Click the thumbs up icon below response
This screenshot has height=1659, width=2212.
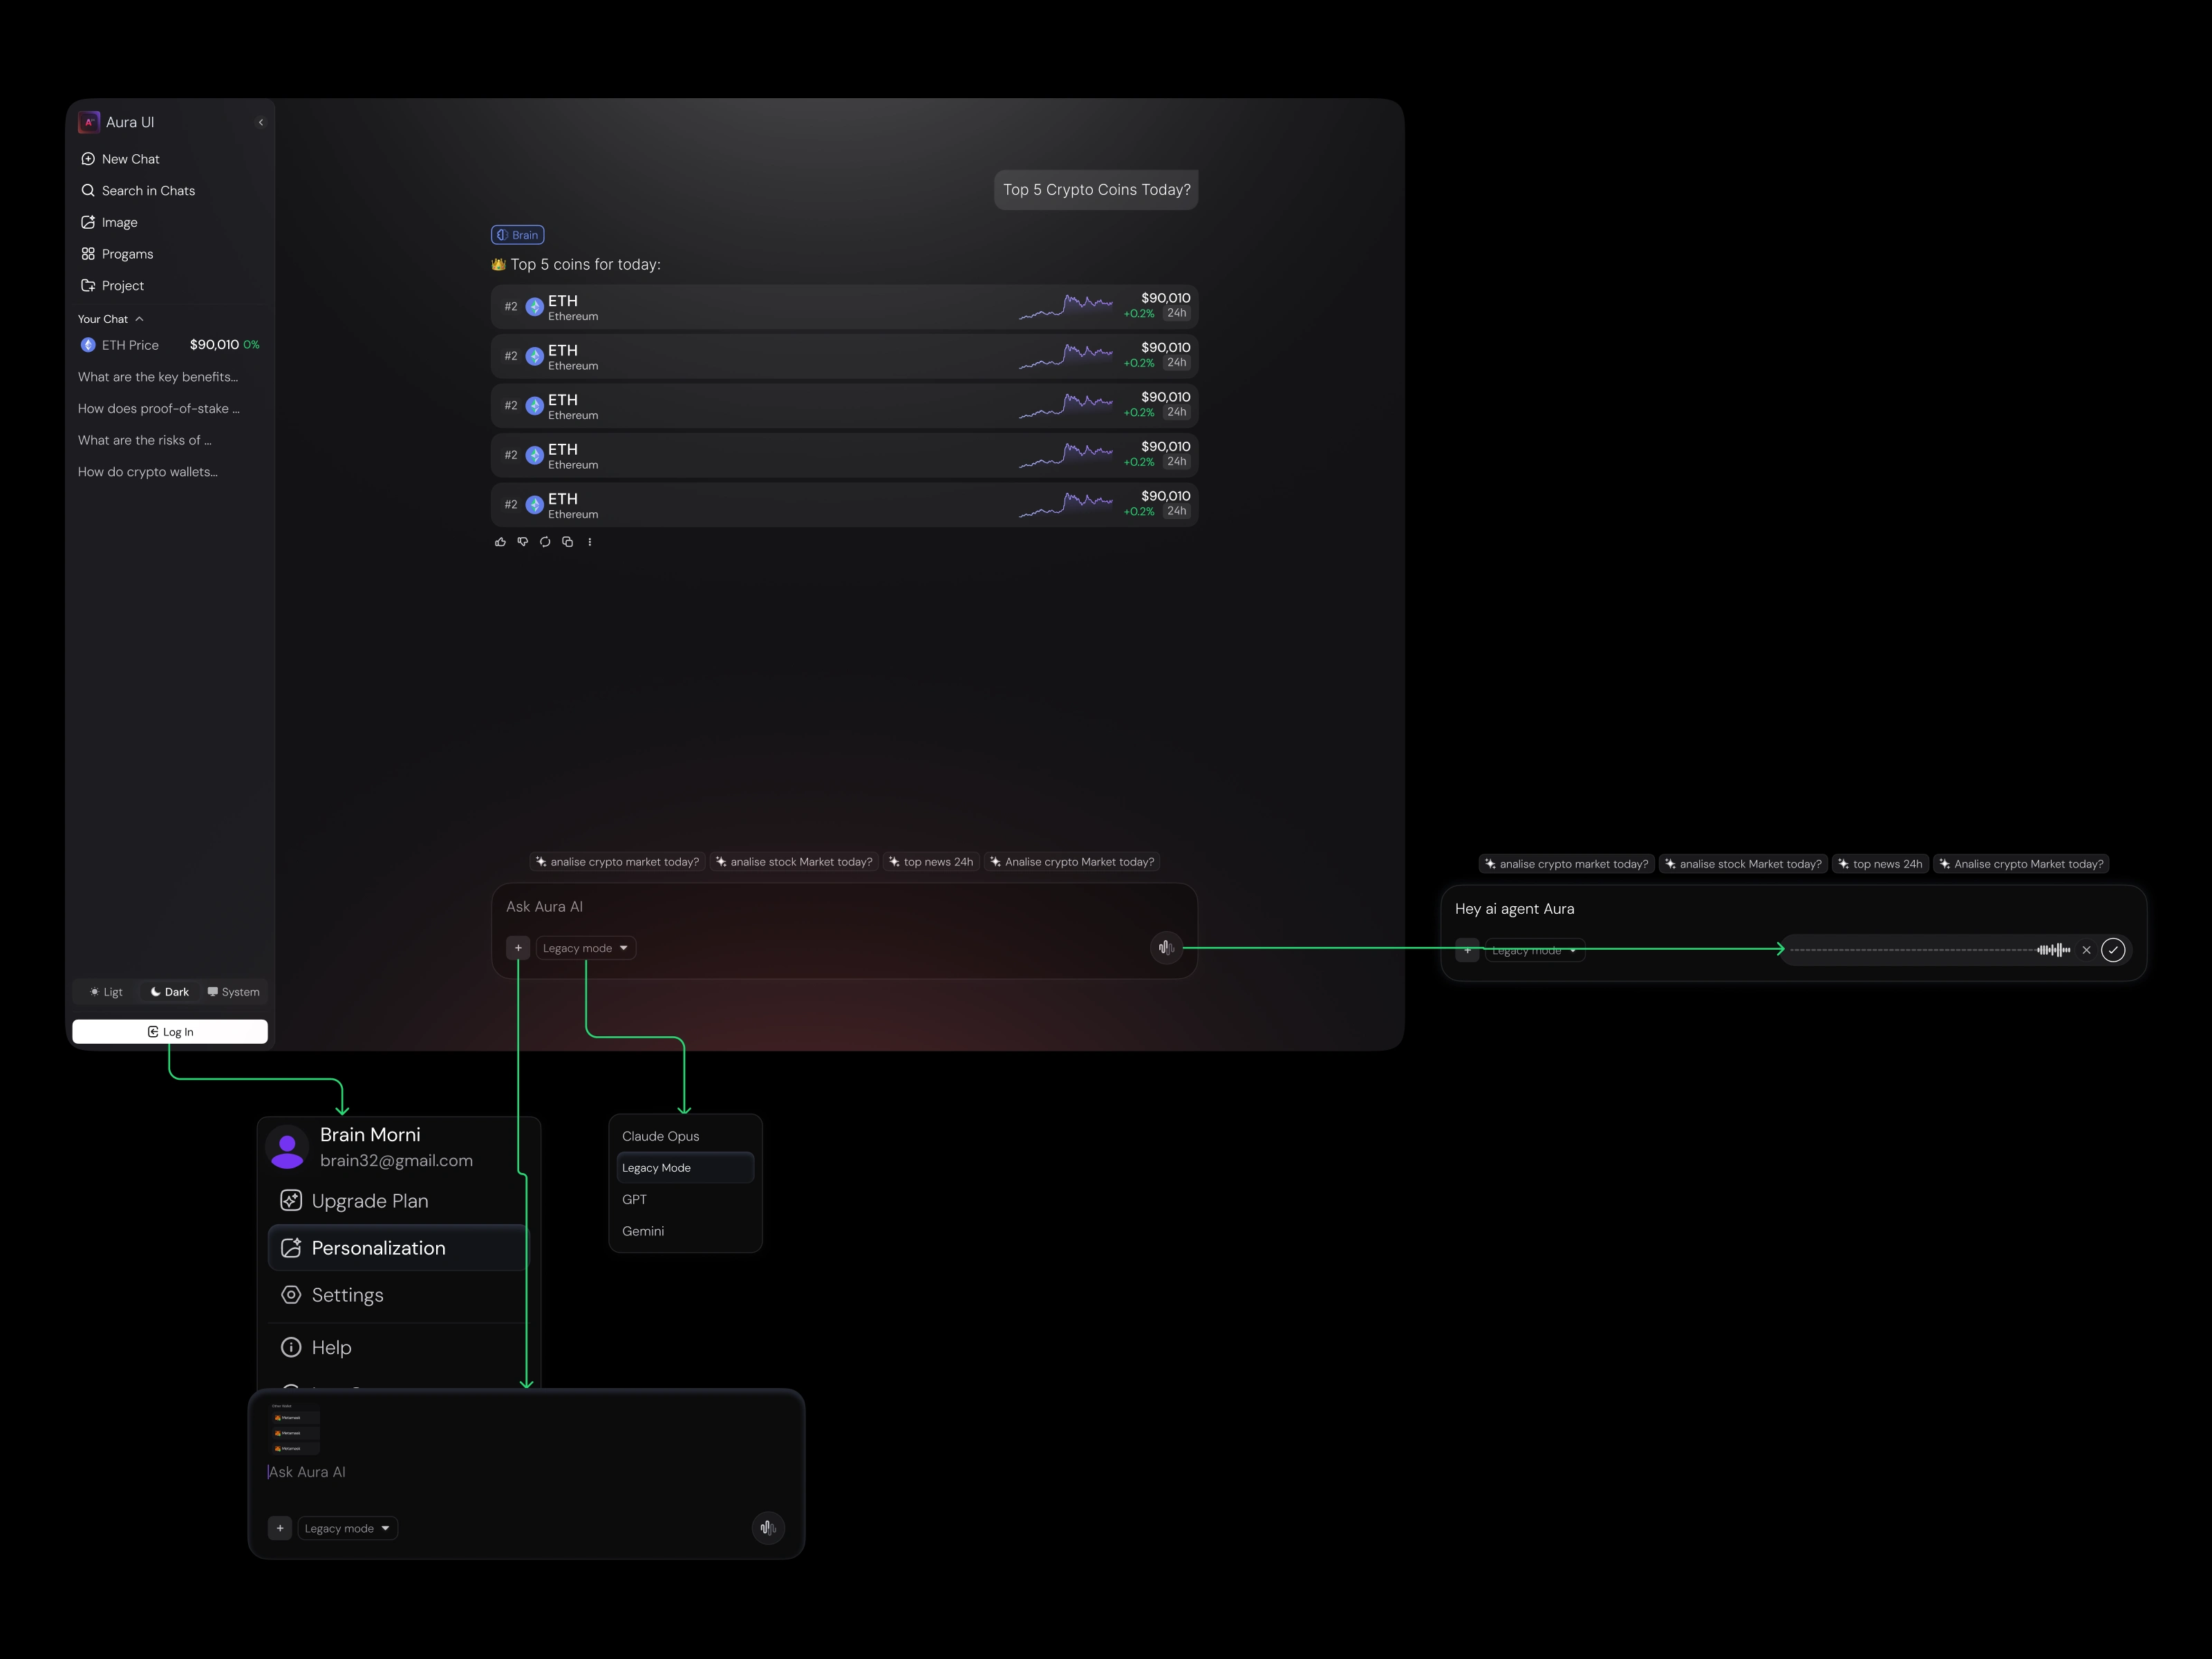(500, 542)
